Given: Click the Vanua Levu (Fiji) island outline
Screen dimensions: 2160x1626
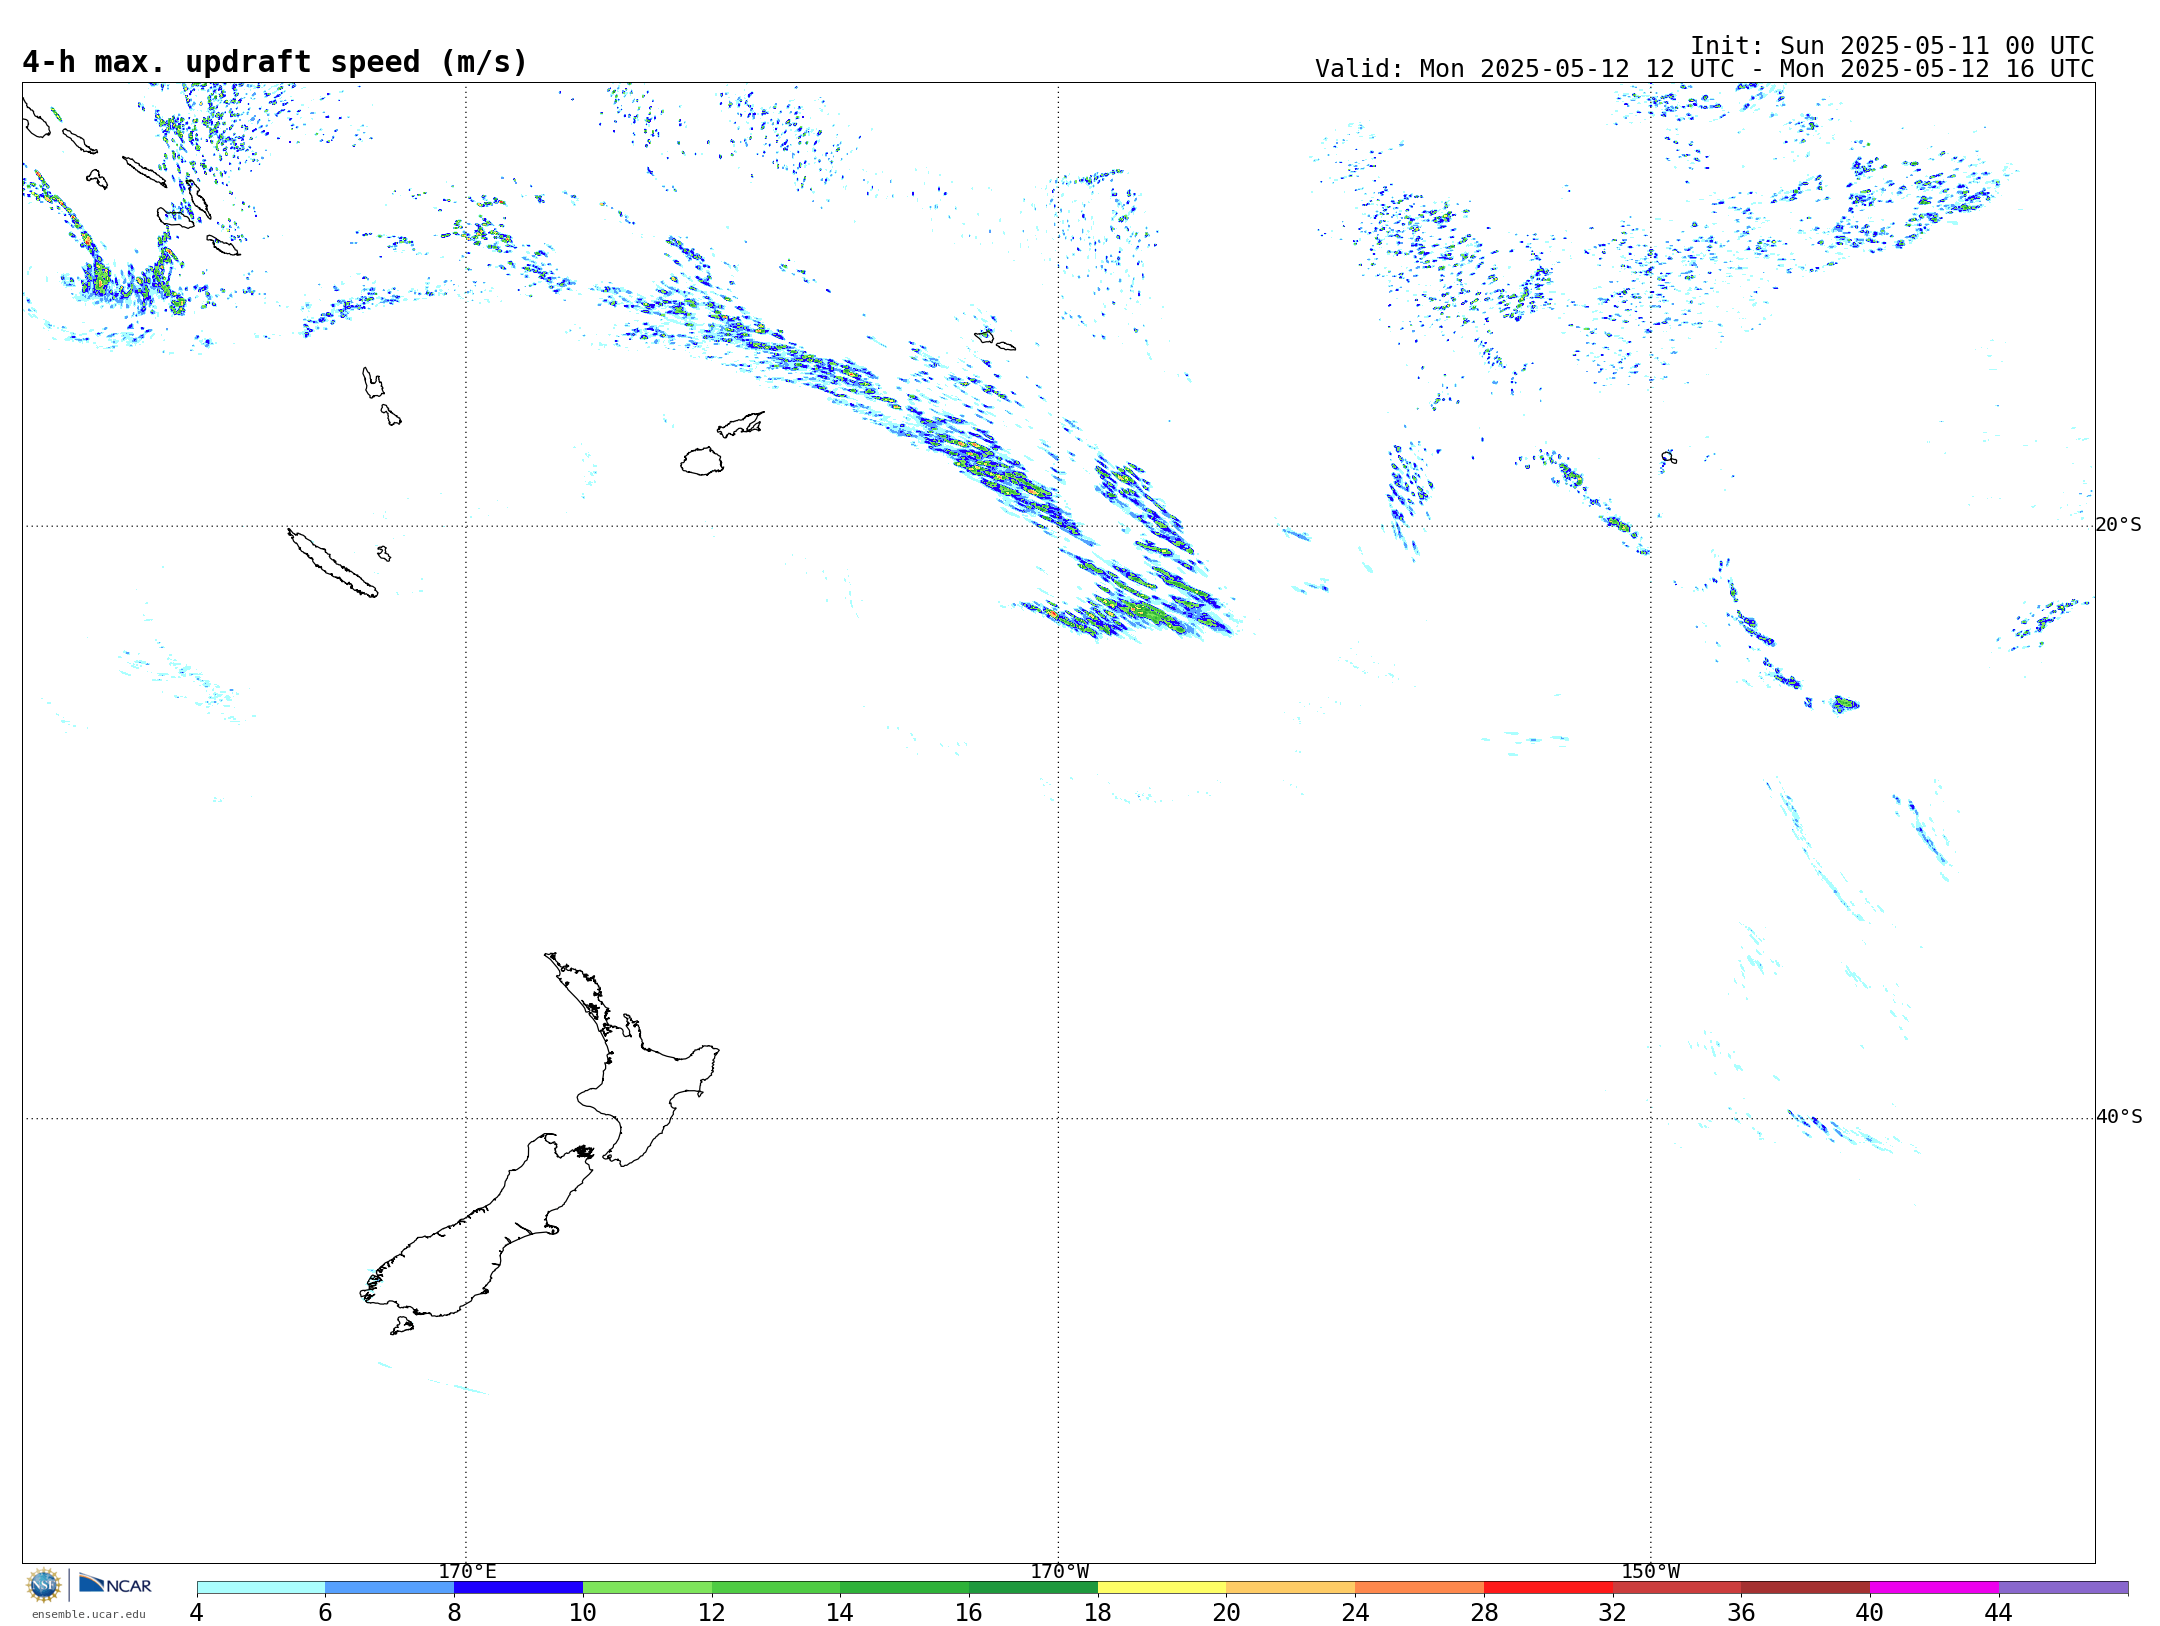Looking at the screenshot, I should [741, 424].
